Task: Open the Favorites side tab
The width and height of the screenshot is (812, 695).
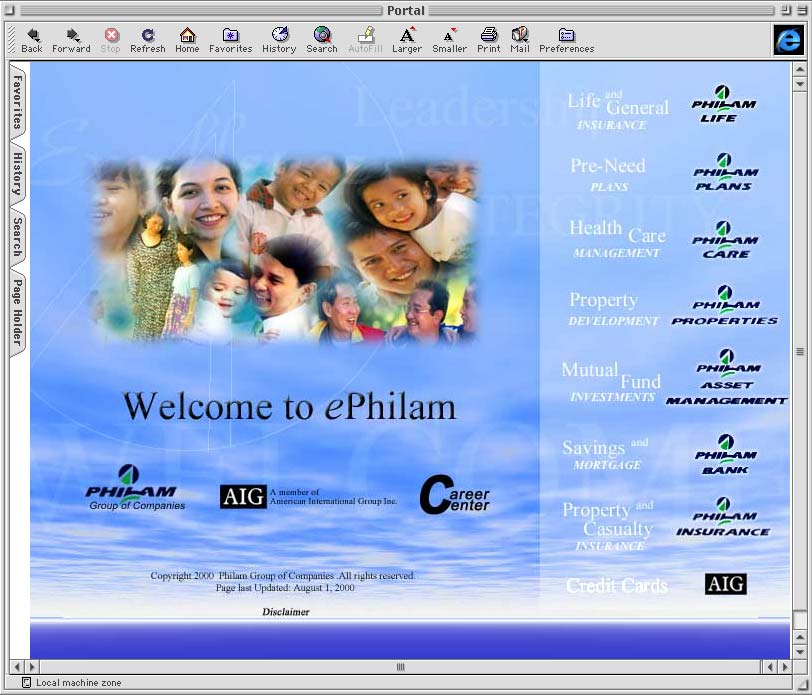Action: (18, 102)
